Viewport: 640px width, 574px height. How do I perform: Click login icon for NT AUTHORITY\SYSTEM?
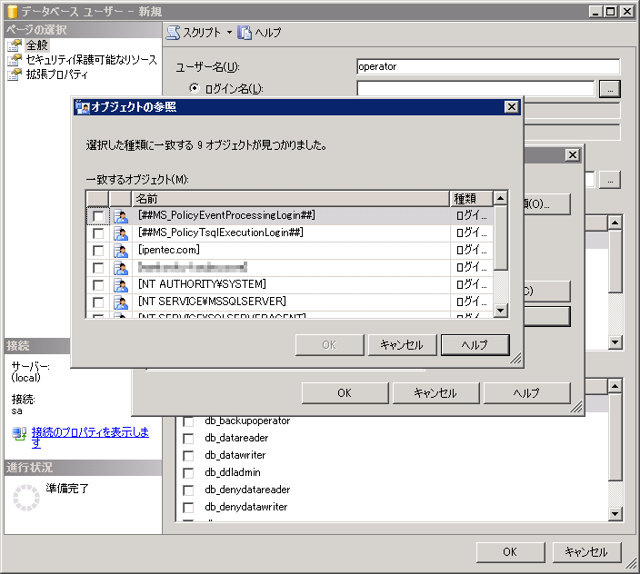pyautogui.click(x=121, y=285)
